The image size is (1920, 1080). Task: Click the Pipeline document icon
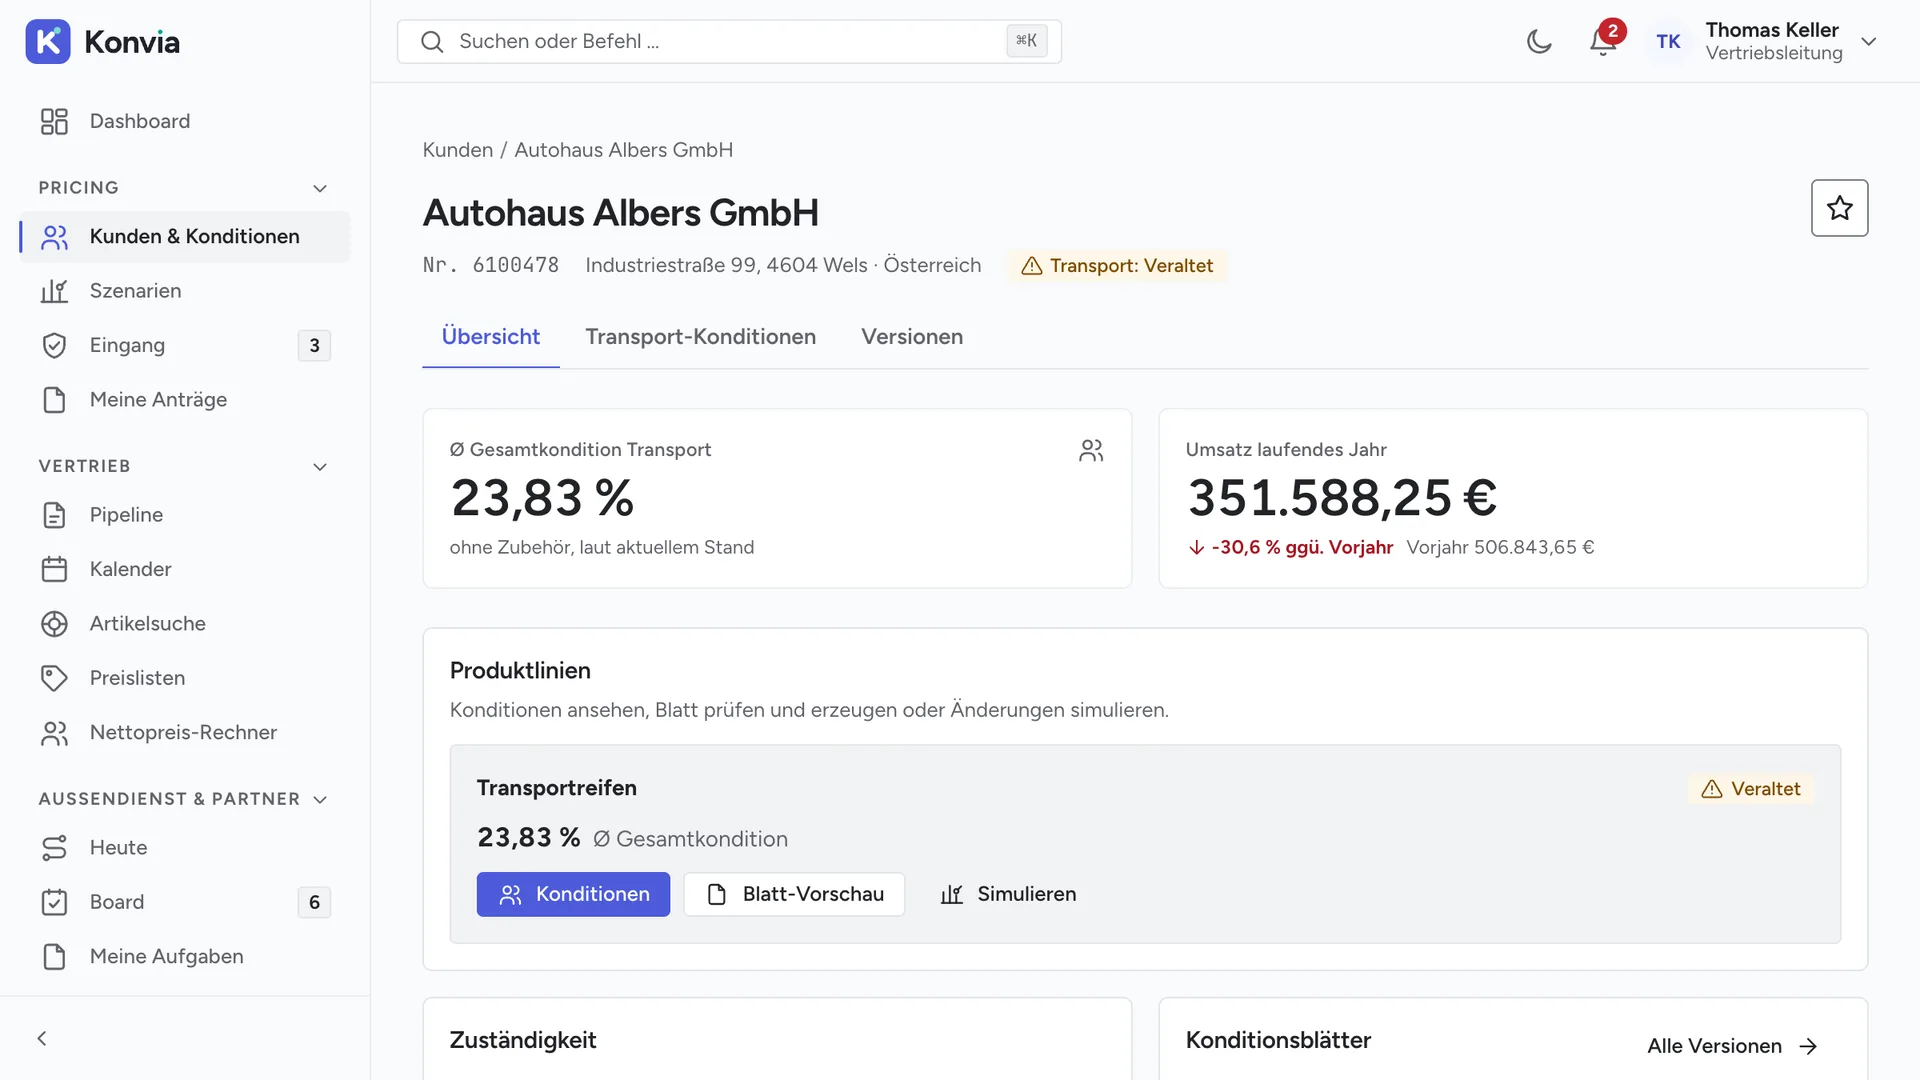pyautogui.click(x=54, y=515)
